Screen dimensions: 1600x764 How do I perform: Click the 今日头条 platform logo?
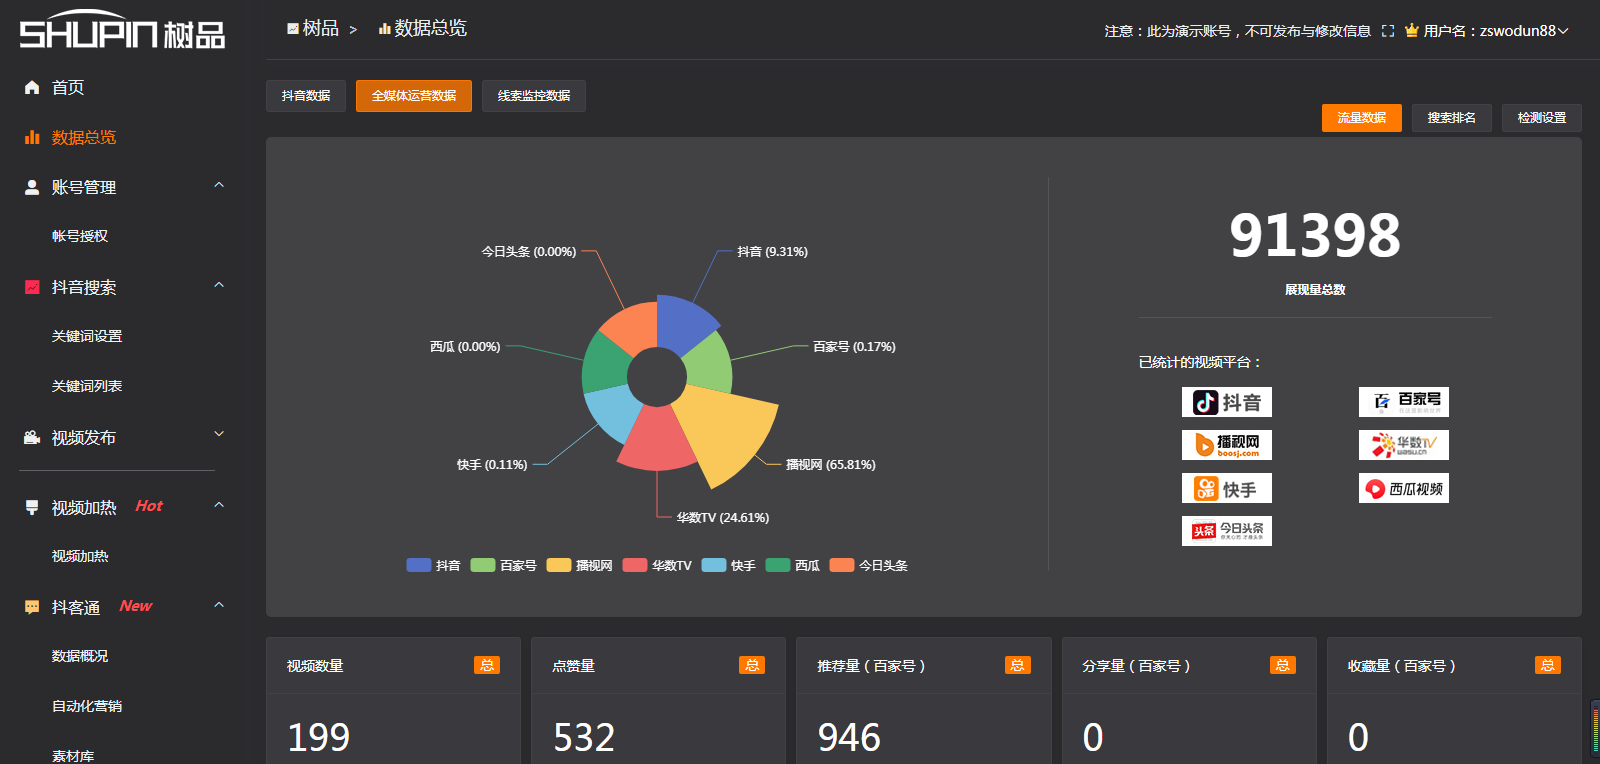[x=1227, y=531]
